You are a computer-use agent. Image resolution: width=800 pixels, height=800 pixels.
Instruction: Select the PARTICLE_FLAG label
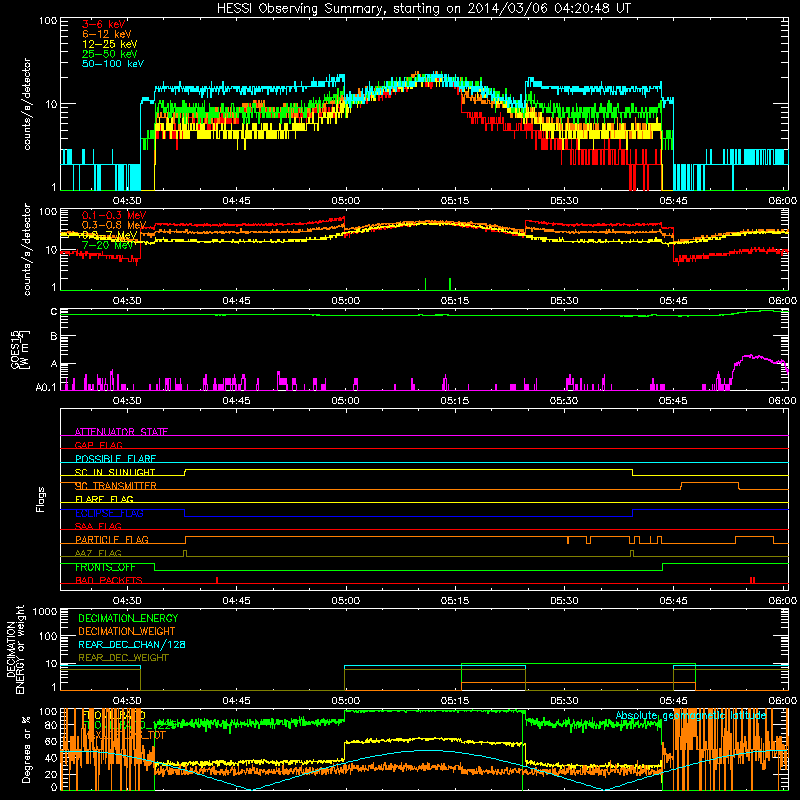click(112, 540)
